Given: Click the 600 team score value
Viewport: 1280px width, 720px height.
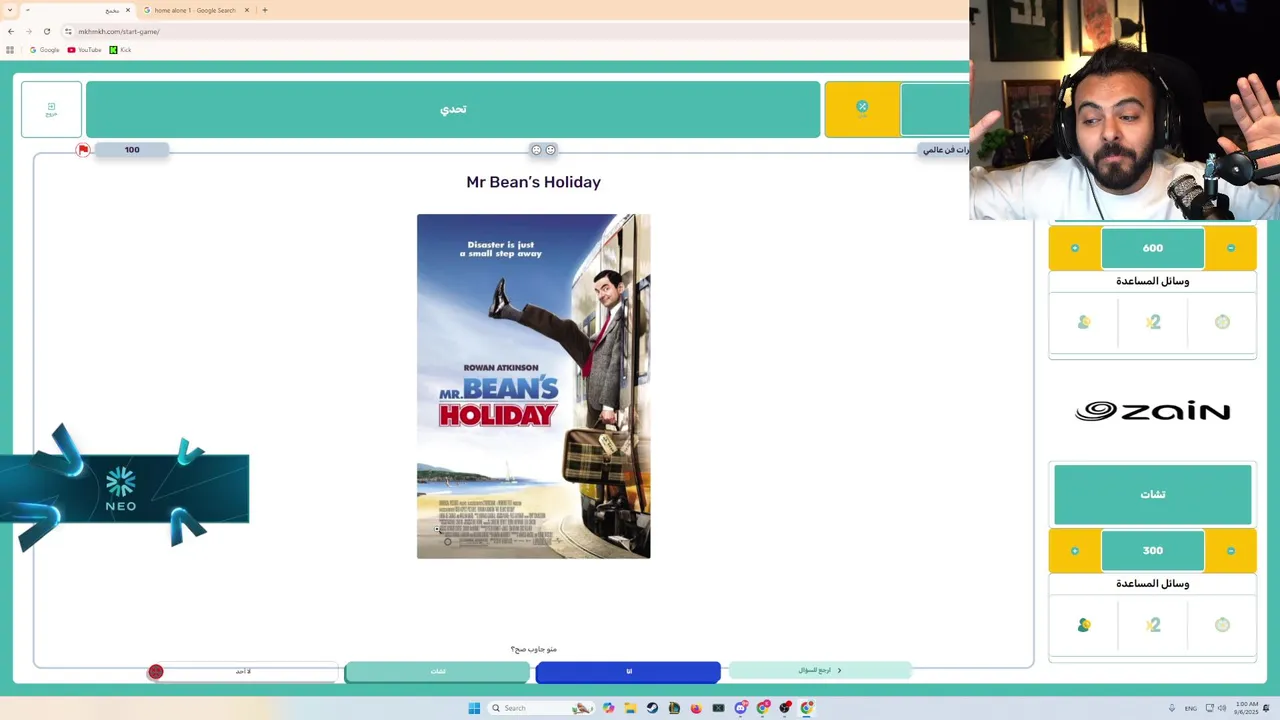Looking at the screenshot, I should click(x=1153, y=248).
